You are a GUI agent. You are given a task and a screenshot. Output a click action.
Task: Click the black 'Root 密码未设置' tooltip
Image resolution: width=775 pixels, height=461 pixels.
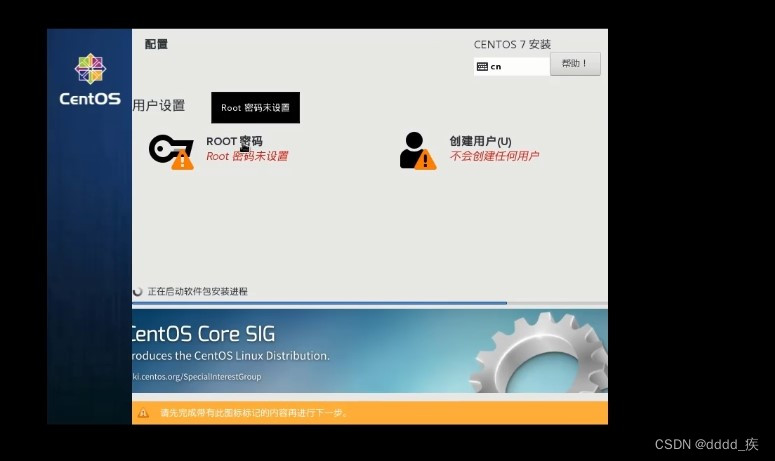pos(256,108)
